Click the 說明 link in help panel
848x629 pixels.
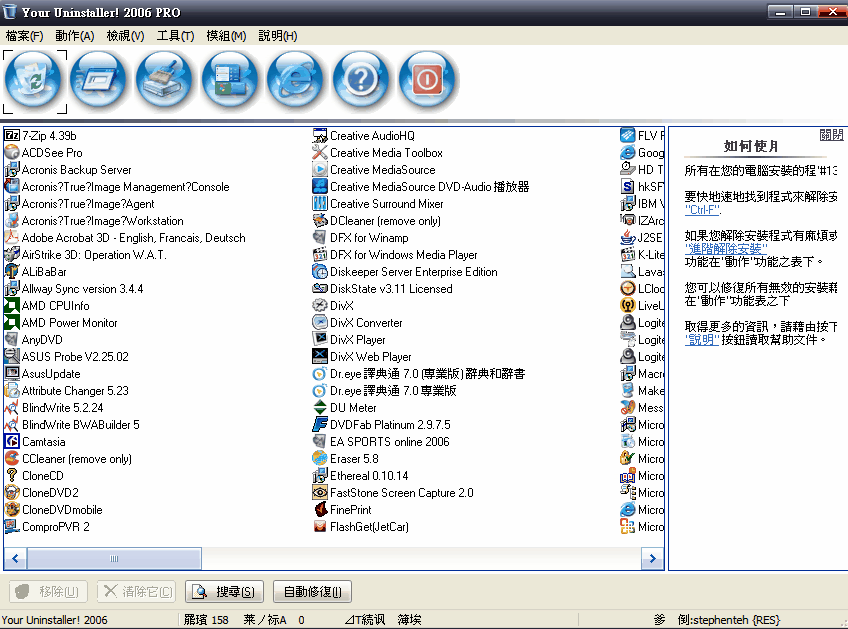[x=702, y=340]
